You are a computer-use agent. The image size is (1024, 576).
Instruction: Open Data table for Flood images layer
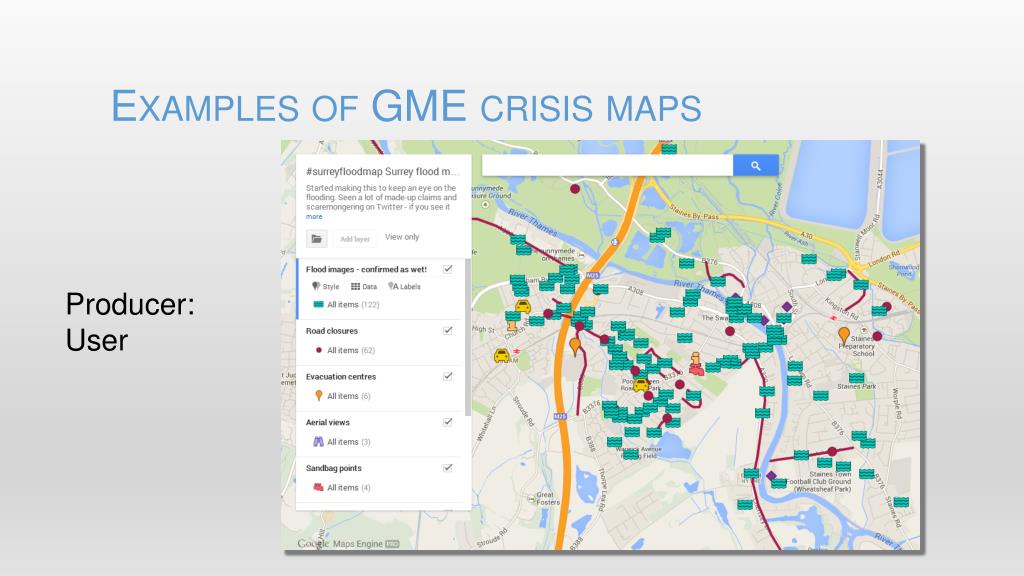364,286
